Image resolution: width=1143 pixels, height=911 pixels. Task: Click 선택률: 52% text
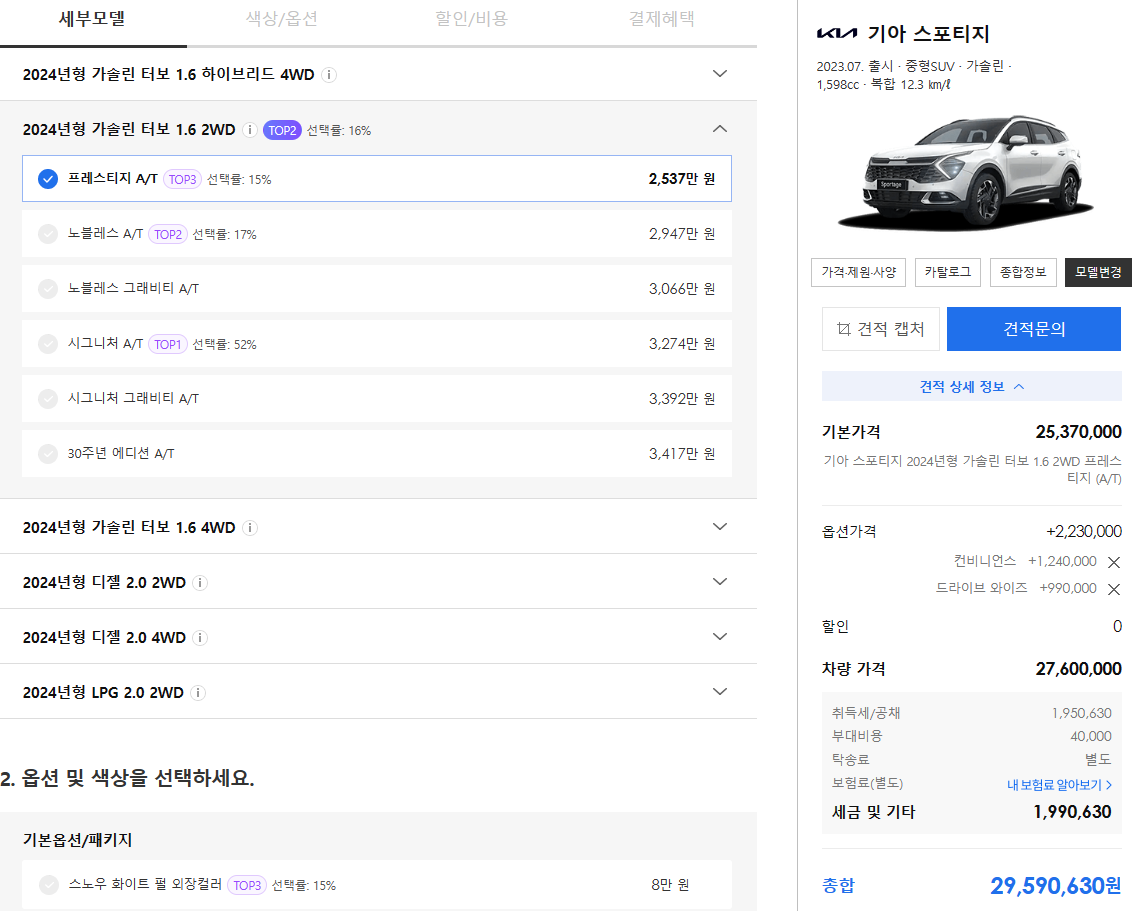point(225,345)
